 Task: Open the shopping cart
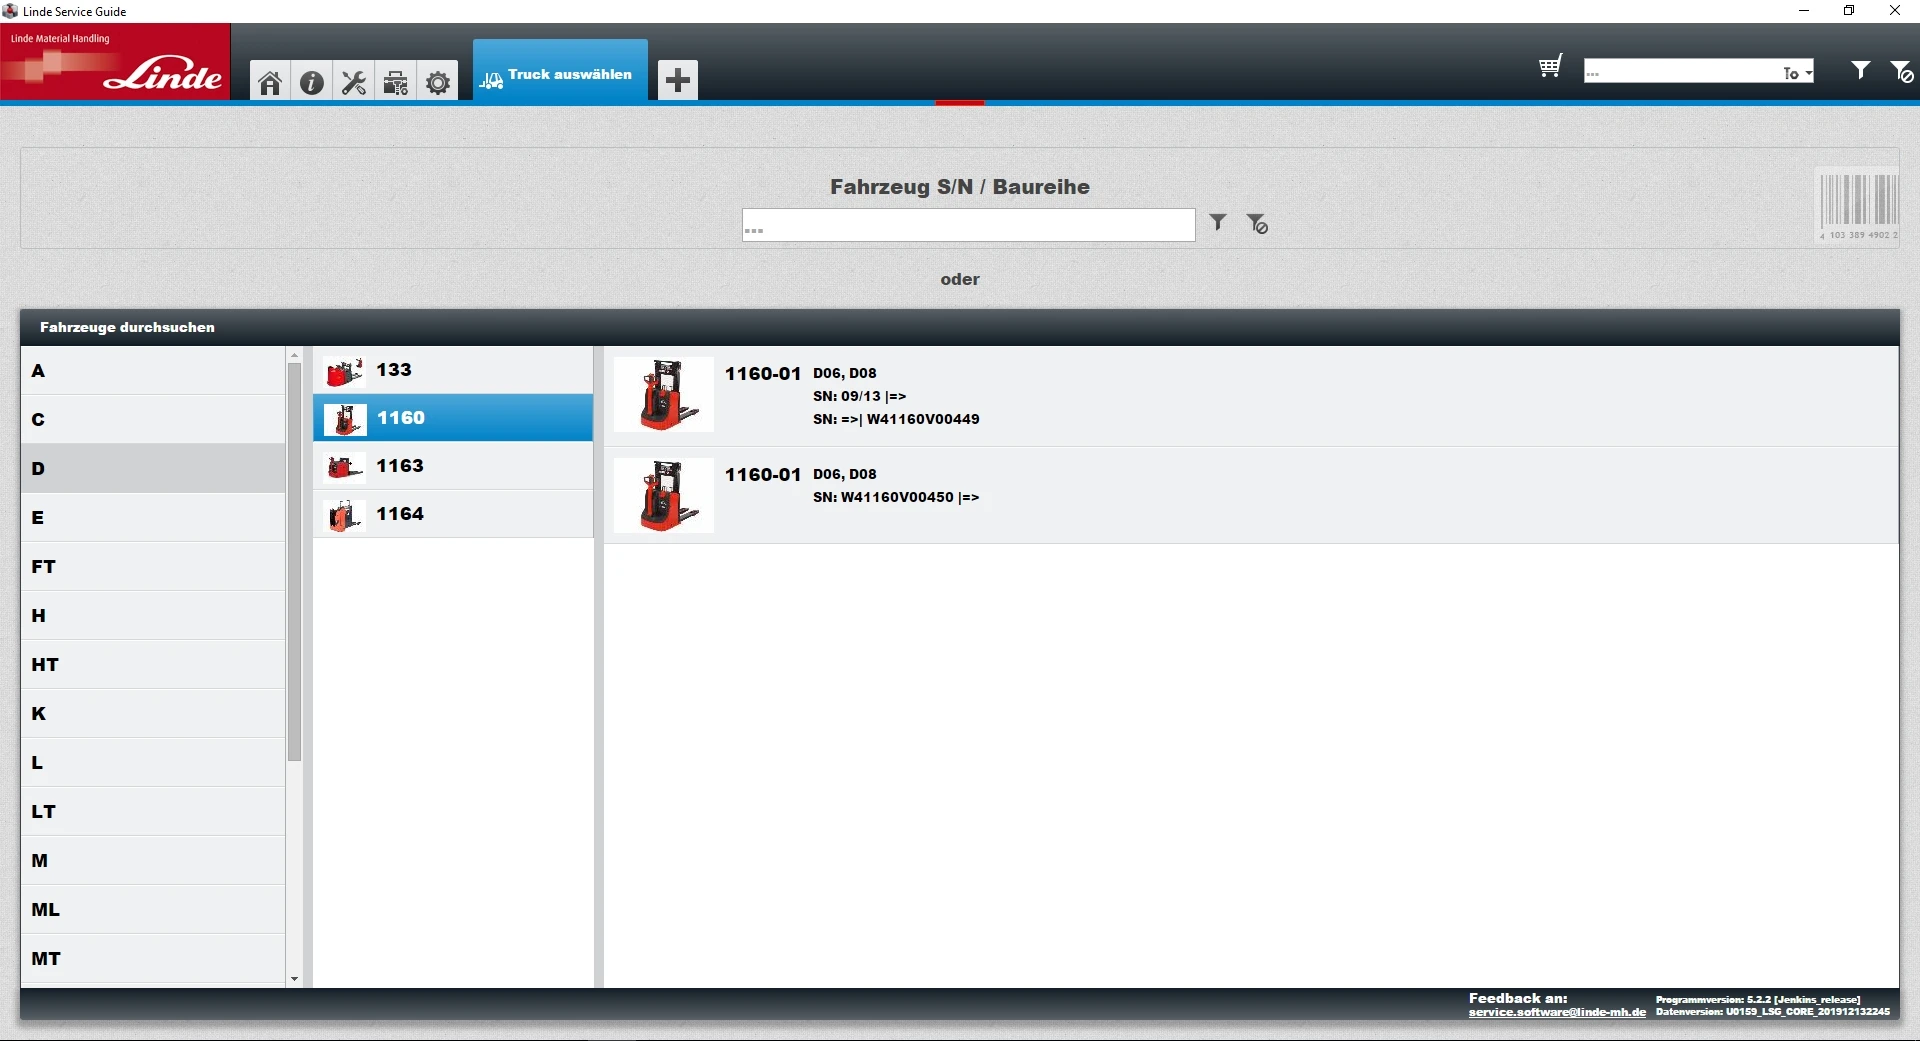coord(1550,67)
